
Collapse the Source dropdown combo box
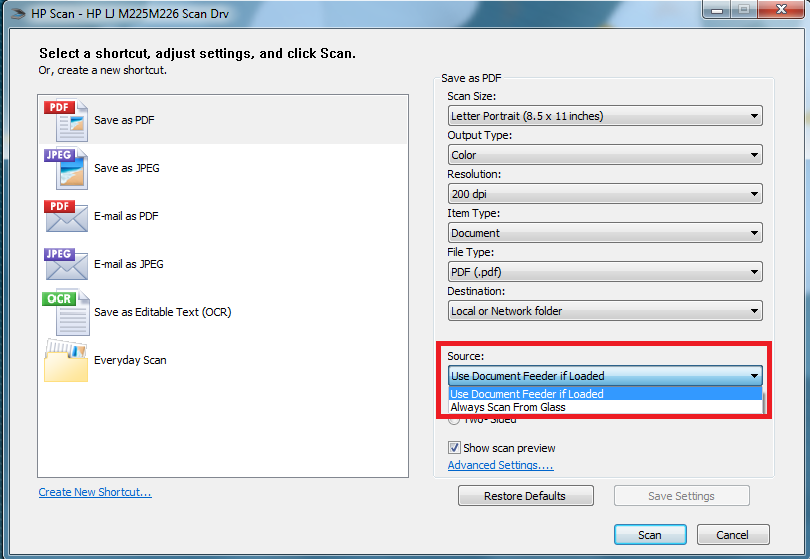click(605, 376)
